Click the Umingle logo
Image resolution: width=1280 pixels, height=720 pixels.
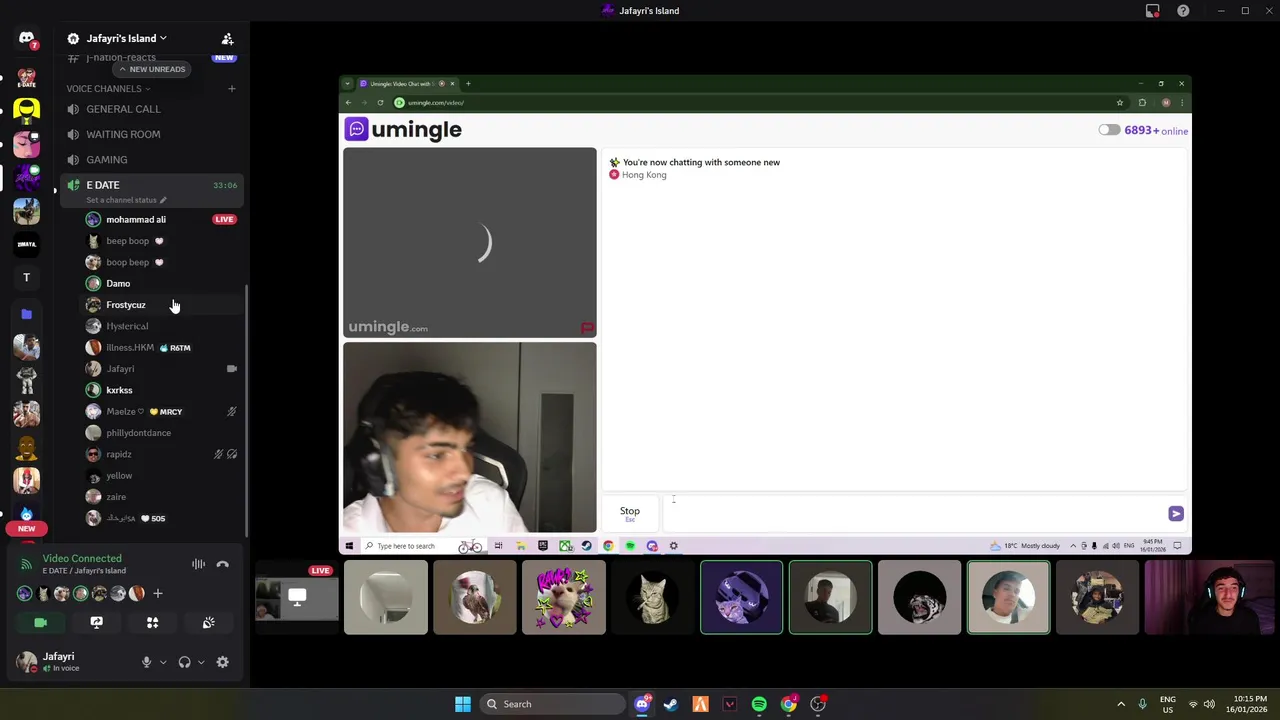(403, 129)
